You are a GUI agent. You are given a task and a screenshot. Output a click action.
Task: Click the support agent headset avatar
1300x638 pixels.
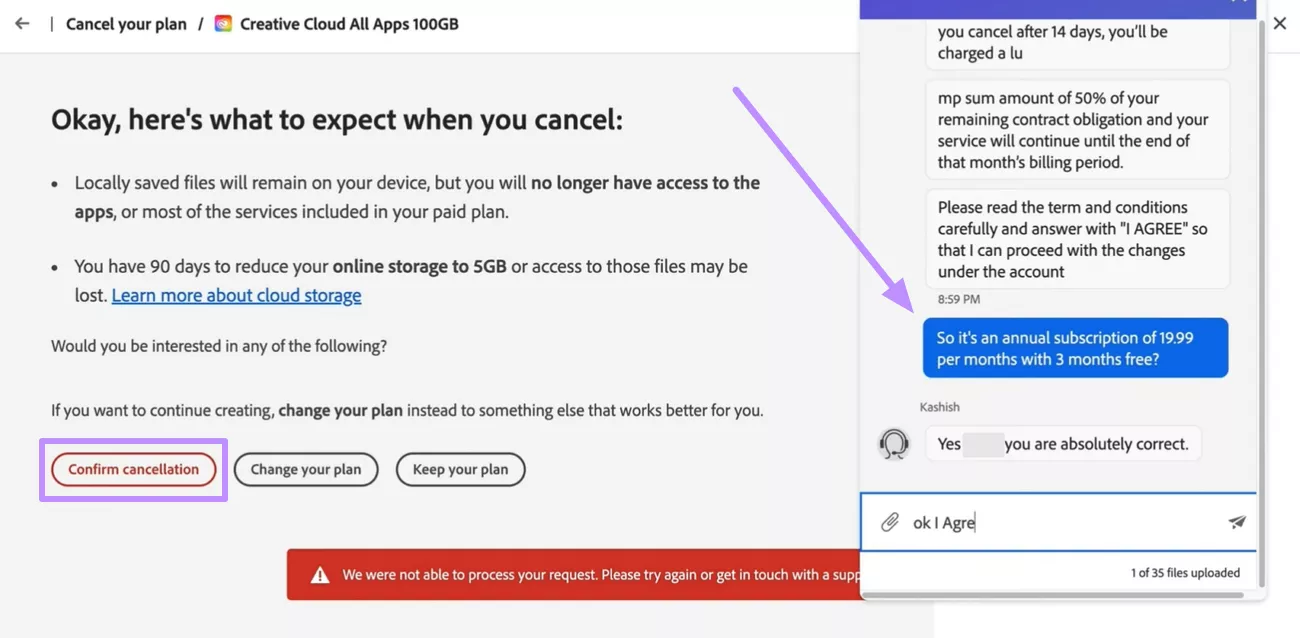coord(893,443)
